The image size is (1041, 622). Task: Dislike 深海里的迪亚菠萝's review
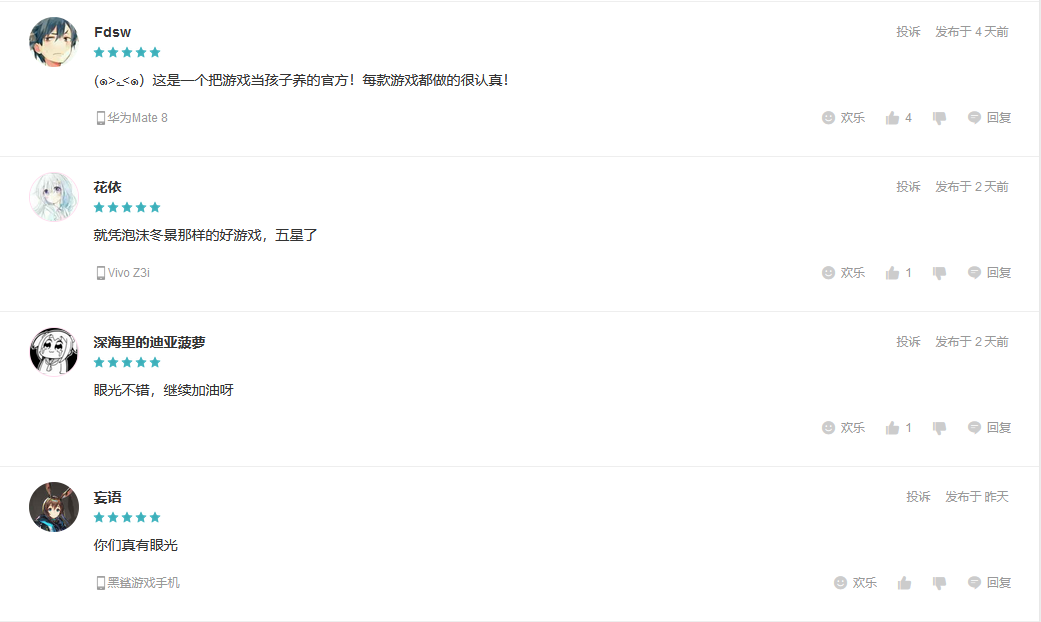click(x=939, y=428)
